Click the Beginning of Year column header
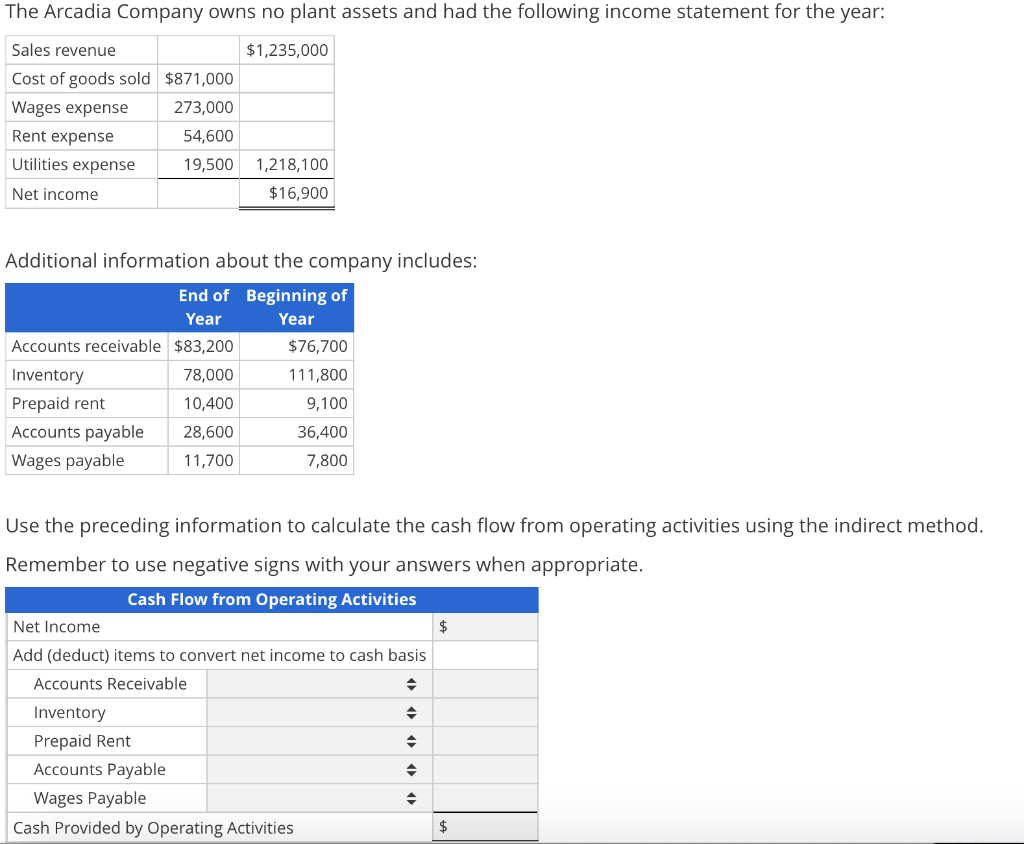The height and width of the screenshot is (844, 1024). 296,307
